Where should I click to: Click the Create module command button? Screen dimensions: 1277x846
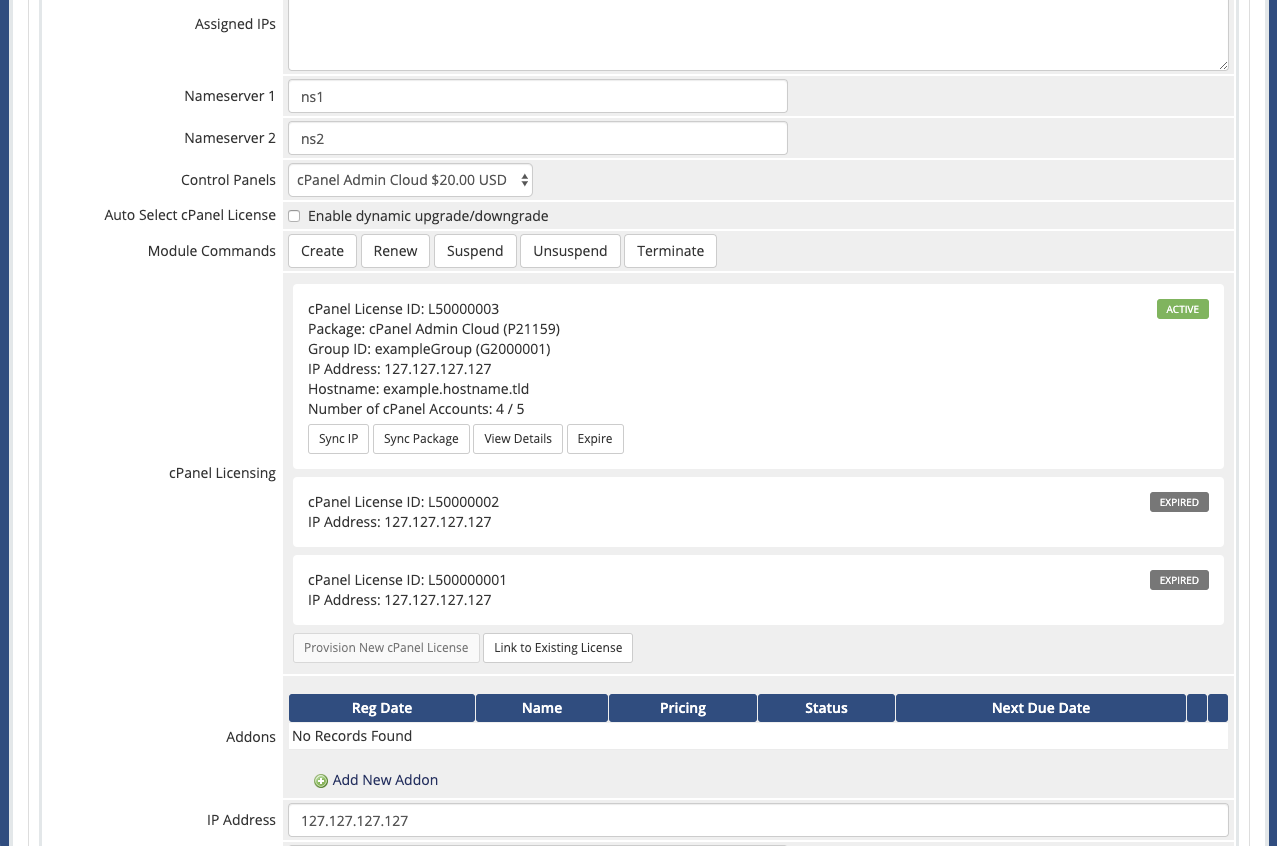coord(322,251)
